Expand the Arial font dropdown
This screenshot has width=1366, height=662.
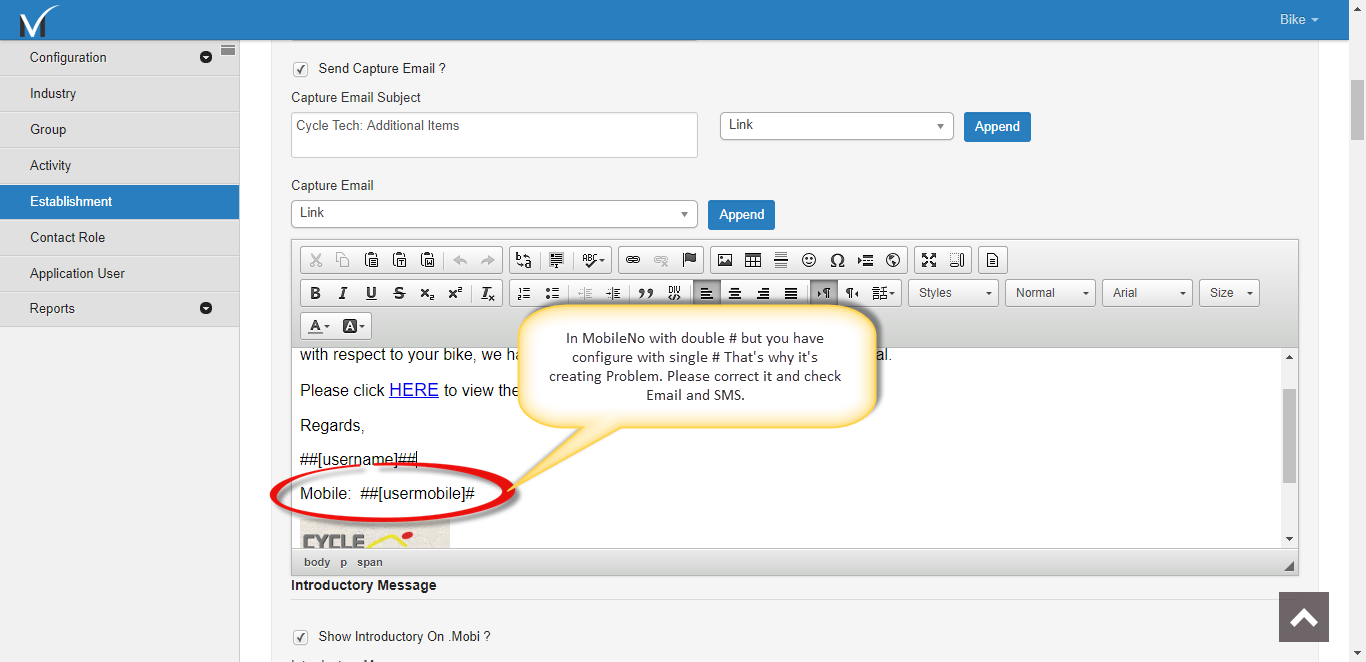[1148, 293]
